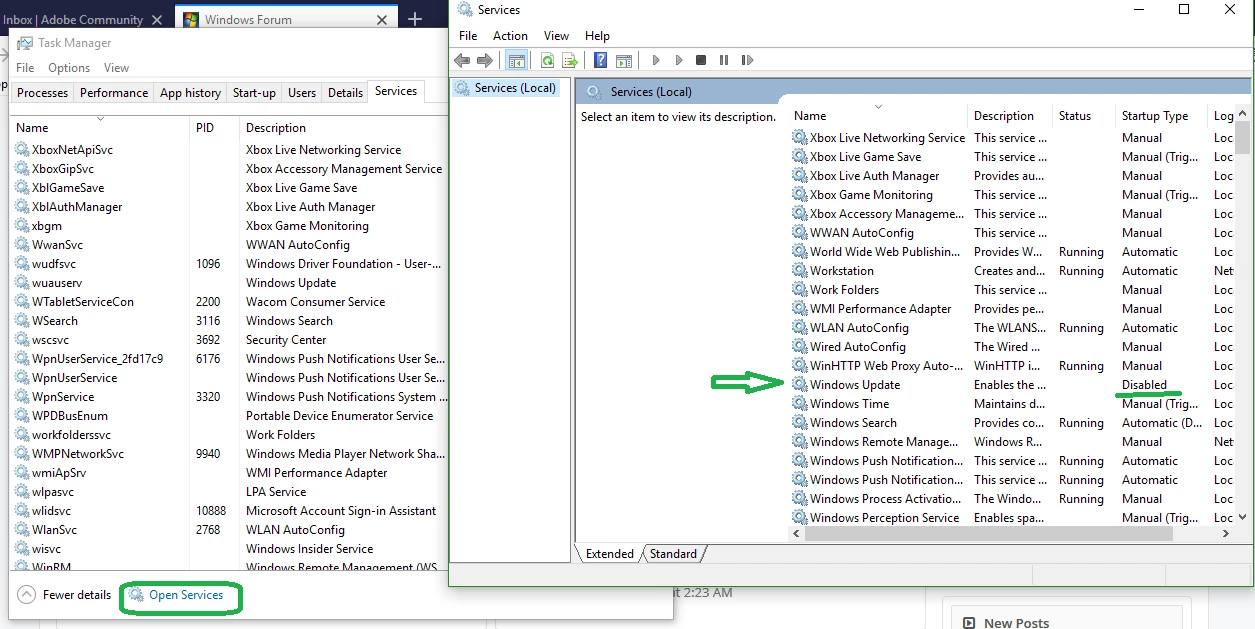
Task: Click scroll-right arrow of Services horizontal scrollbar
Action: [x=1227, y=534]
